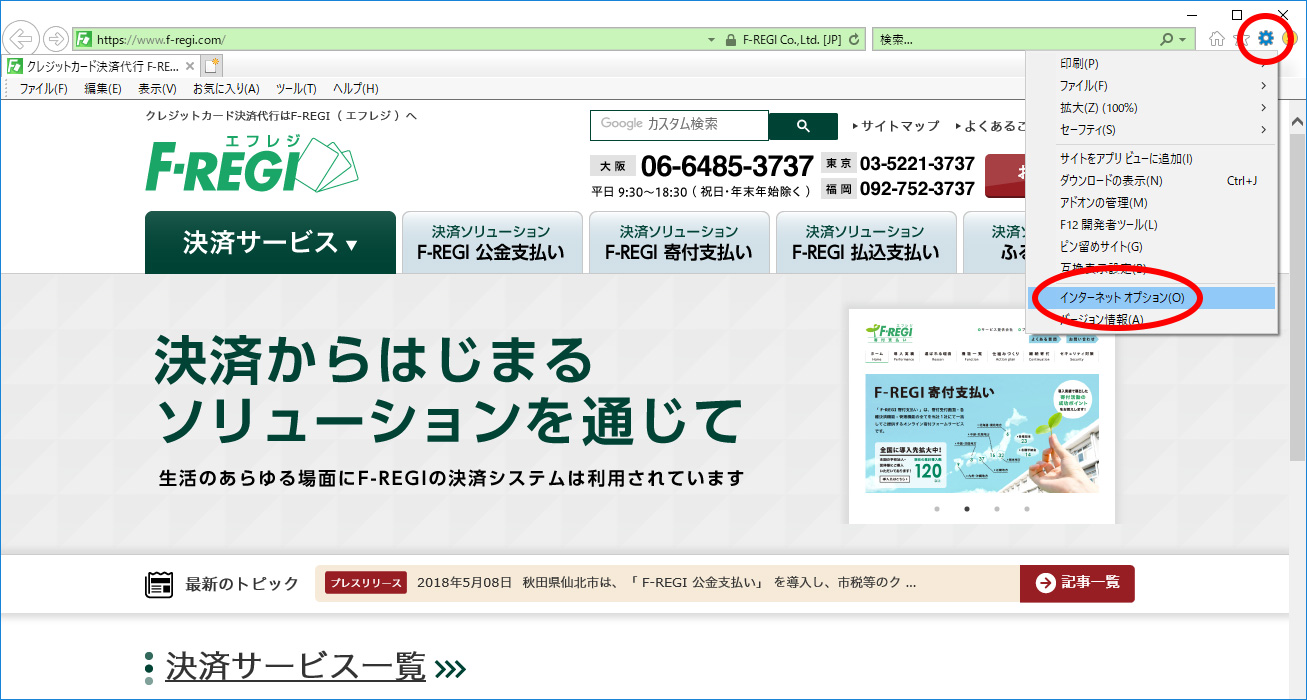This screenshot has height=700, width=1307.
Task: Open the 表示(V) menu bar item
Action: tap(157, 89)
